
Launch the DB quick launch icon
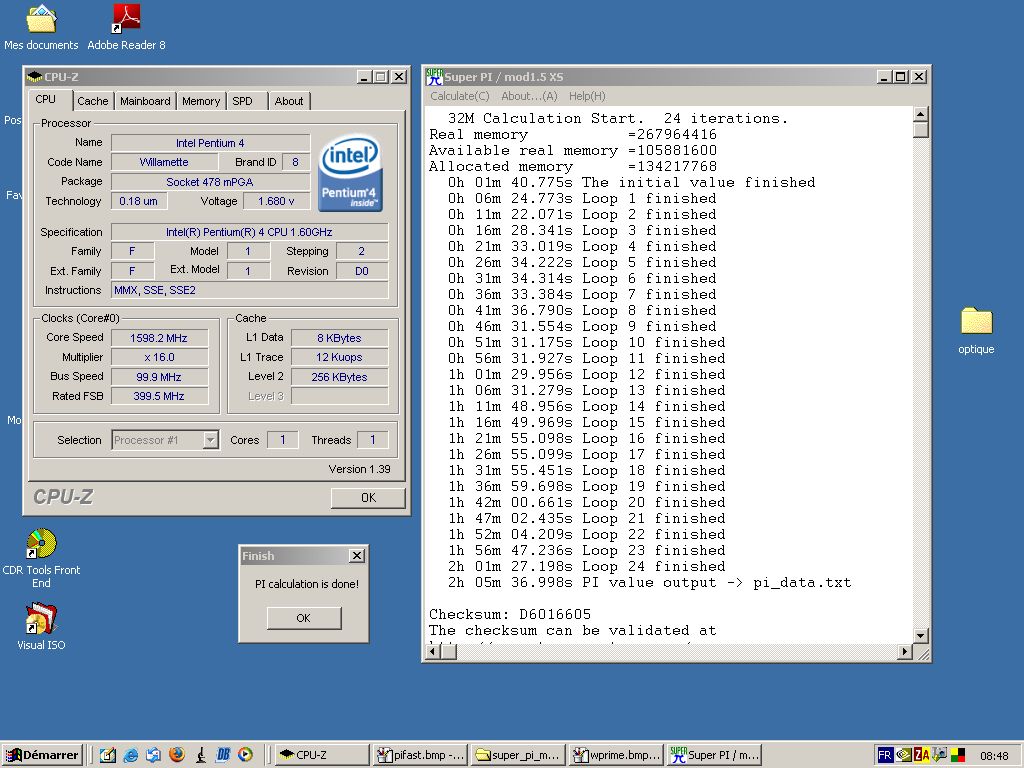point(223,756)
